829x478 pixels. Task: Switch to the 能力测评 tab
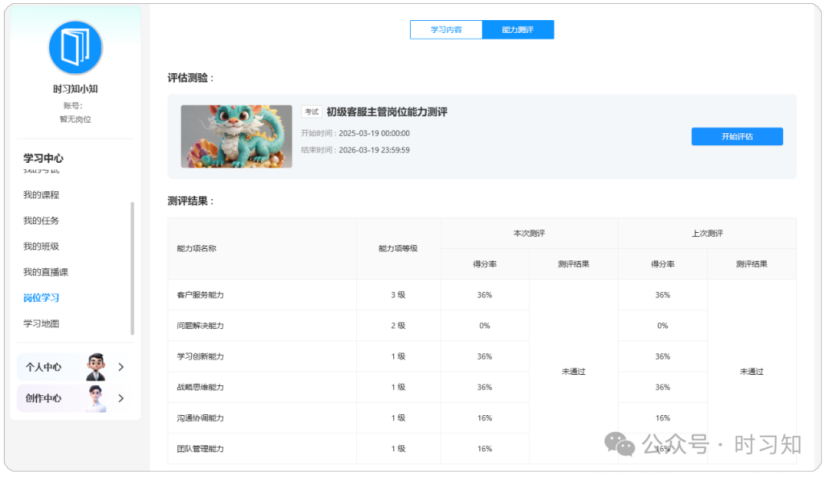point(518,30)
